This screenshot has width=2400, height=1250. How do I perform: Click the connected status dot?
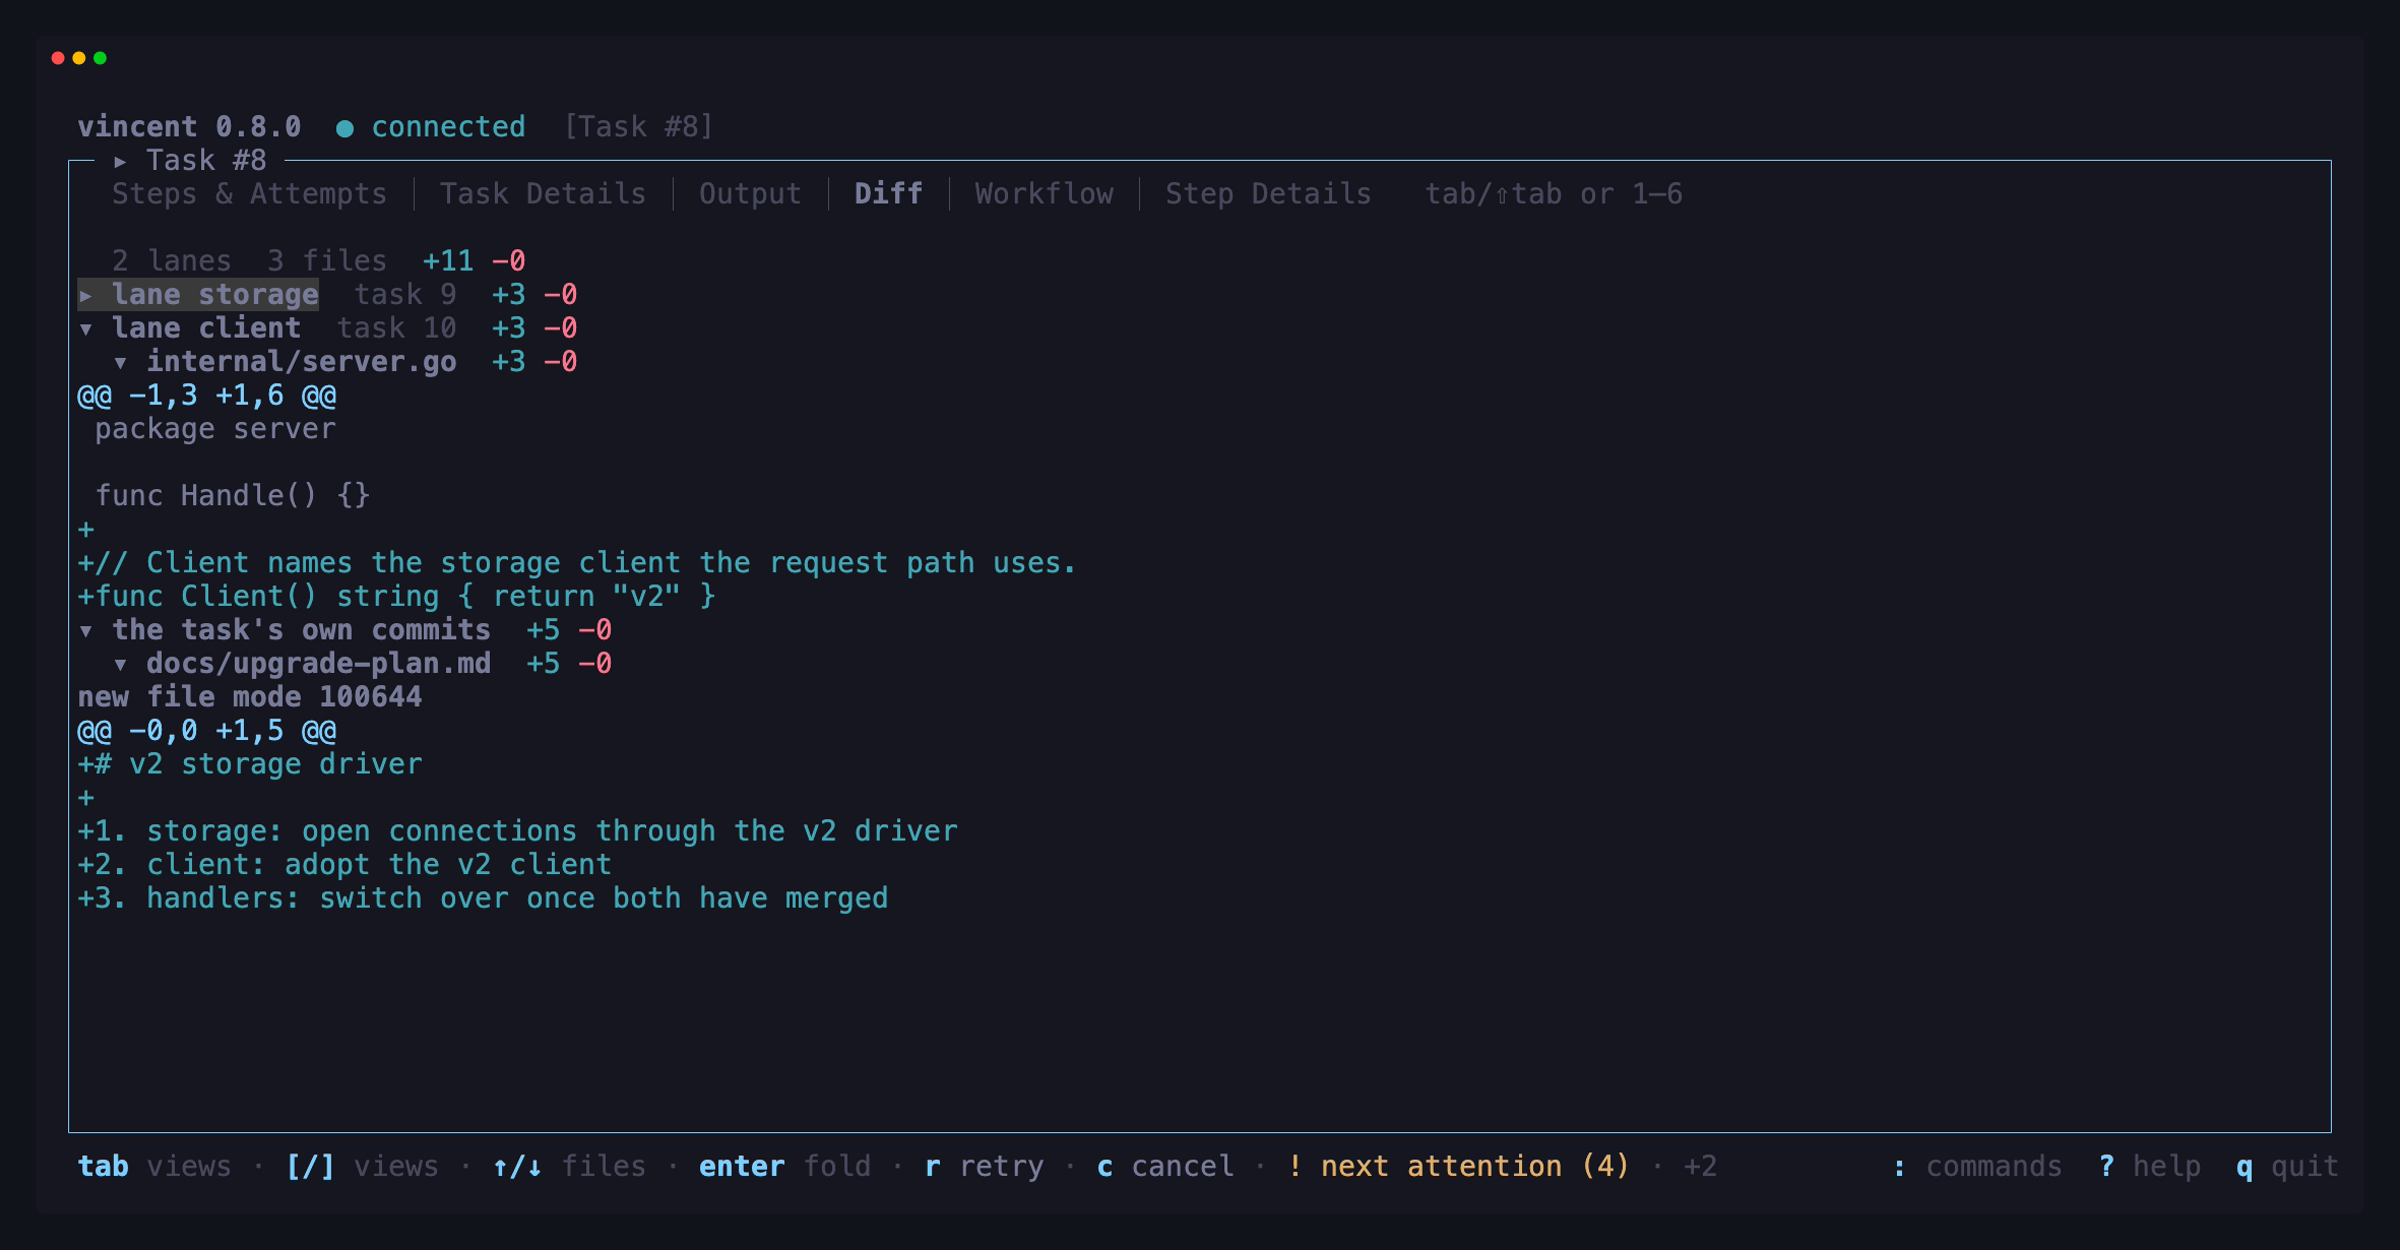[x=345, y=128]
